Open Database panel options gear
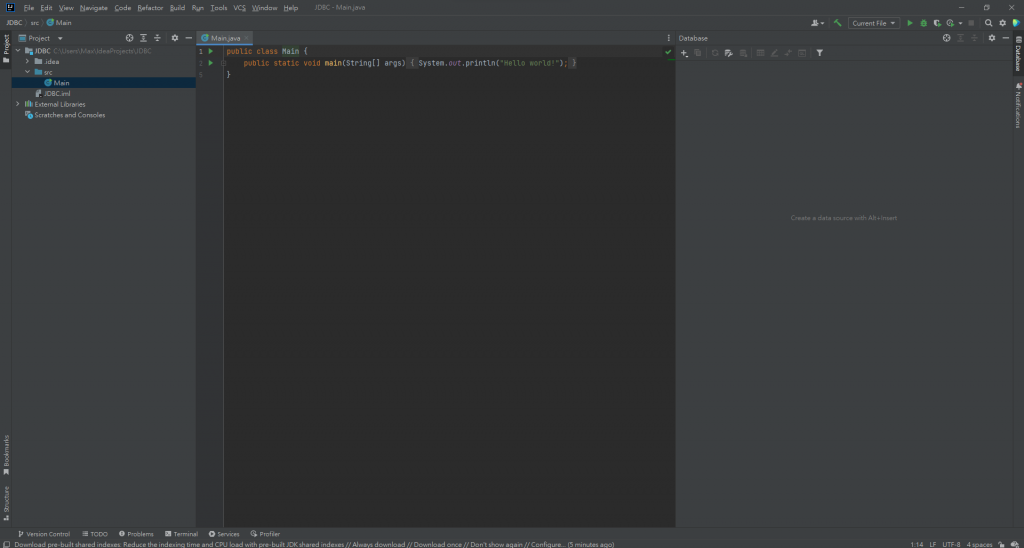 (x=991, y=38)
